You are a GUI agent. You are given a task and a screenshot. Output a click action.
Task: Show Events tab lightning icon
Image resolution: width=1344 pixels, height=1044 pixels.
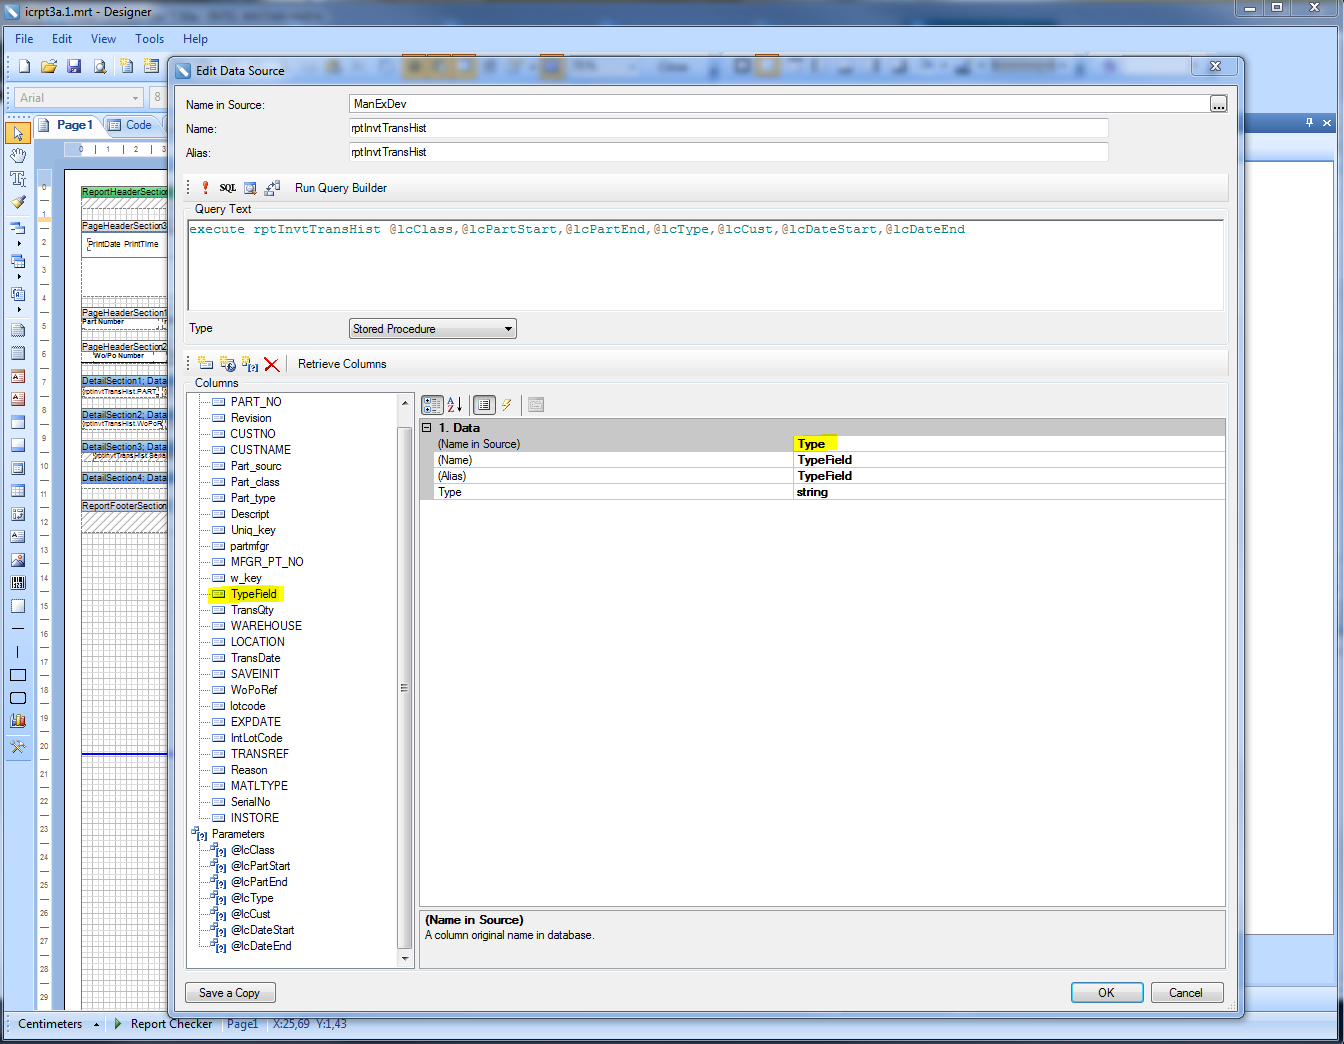tap(507, 405)
